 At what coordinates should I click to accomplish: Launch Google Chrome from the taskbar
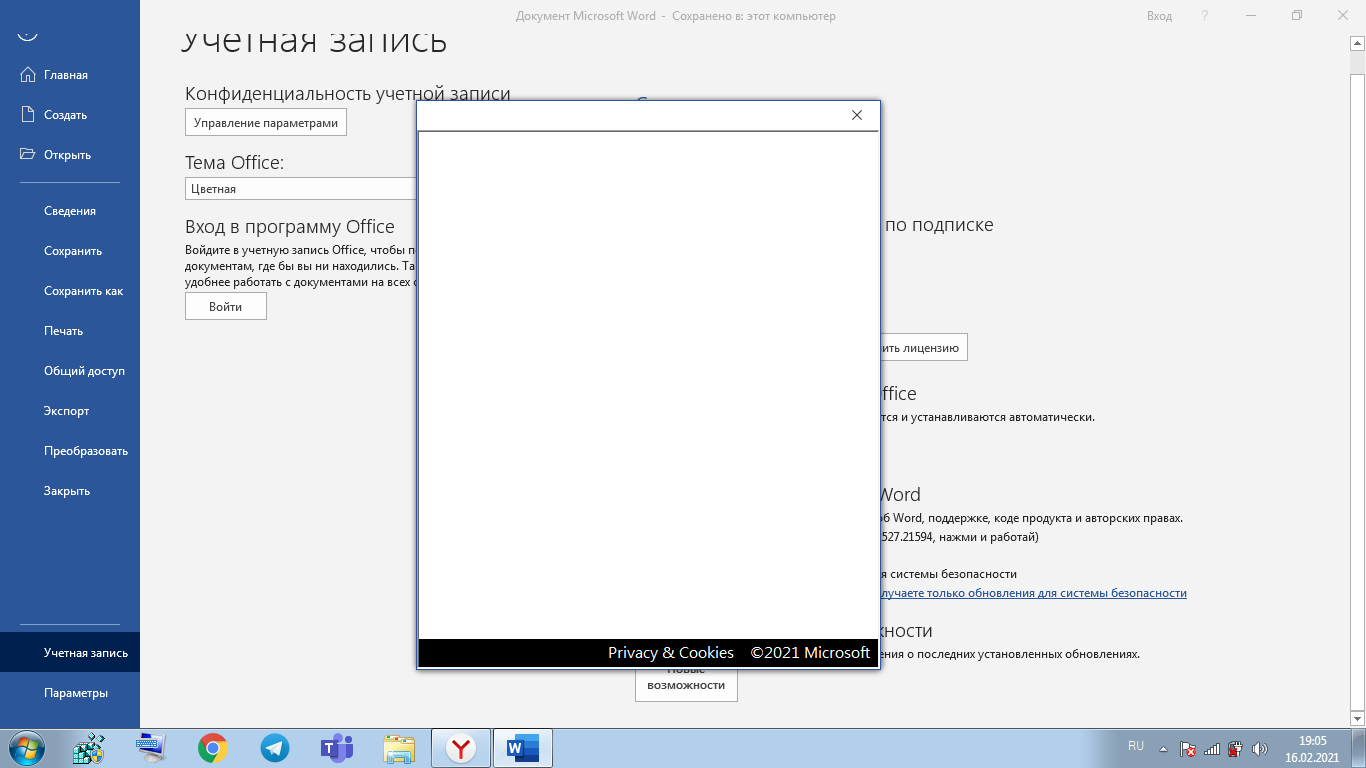tap(212, 748)
